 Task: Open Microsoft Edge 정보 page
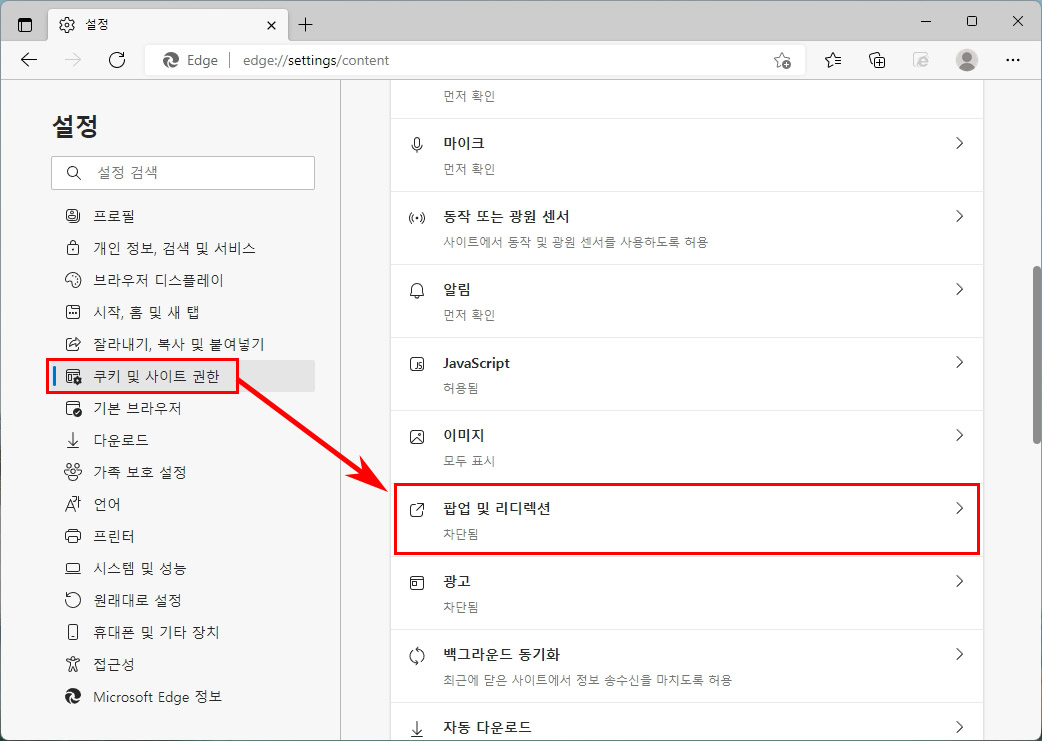[182, 696]
